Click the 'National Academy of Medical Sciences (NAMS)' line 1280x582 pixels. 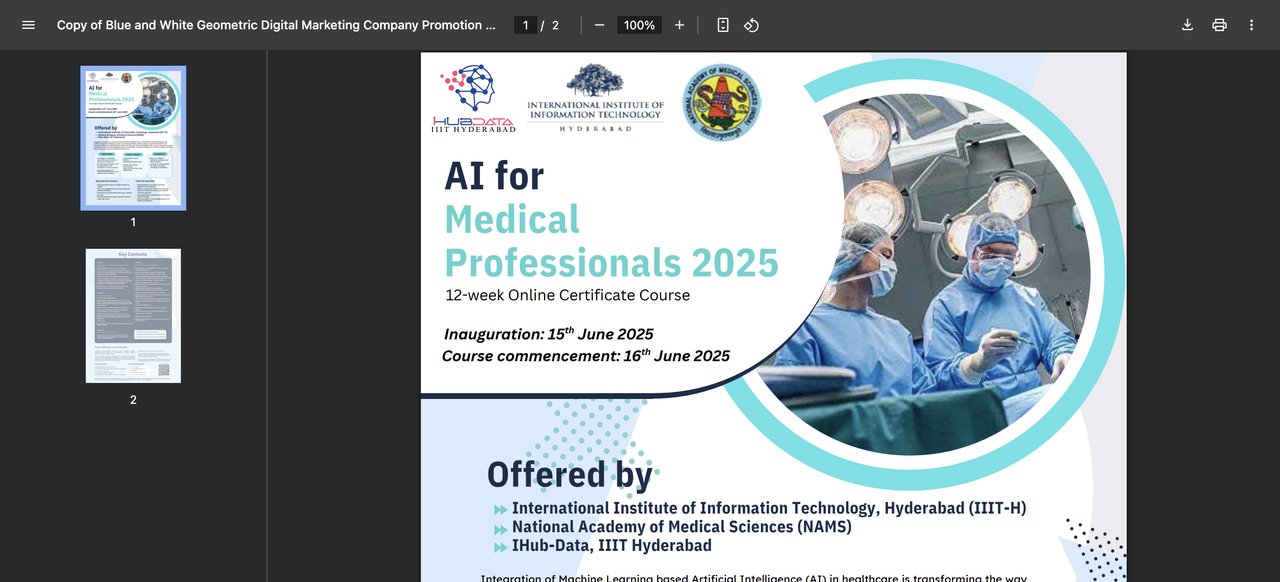tap(682, 527)
